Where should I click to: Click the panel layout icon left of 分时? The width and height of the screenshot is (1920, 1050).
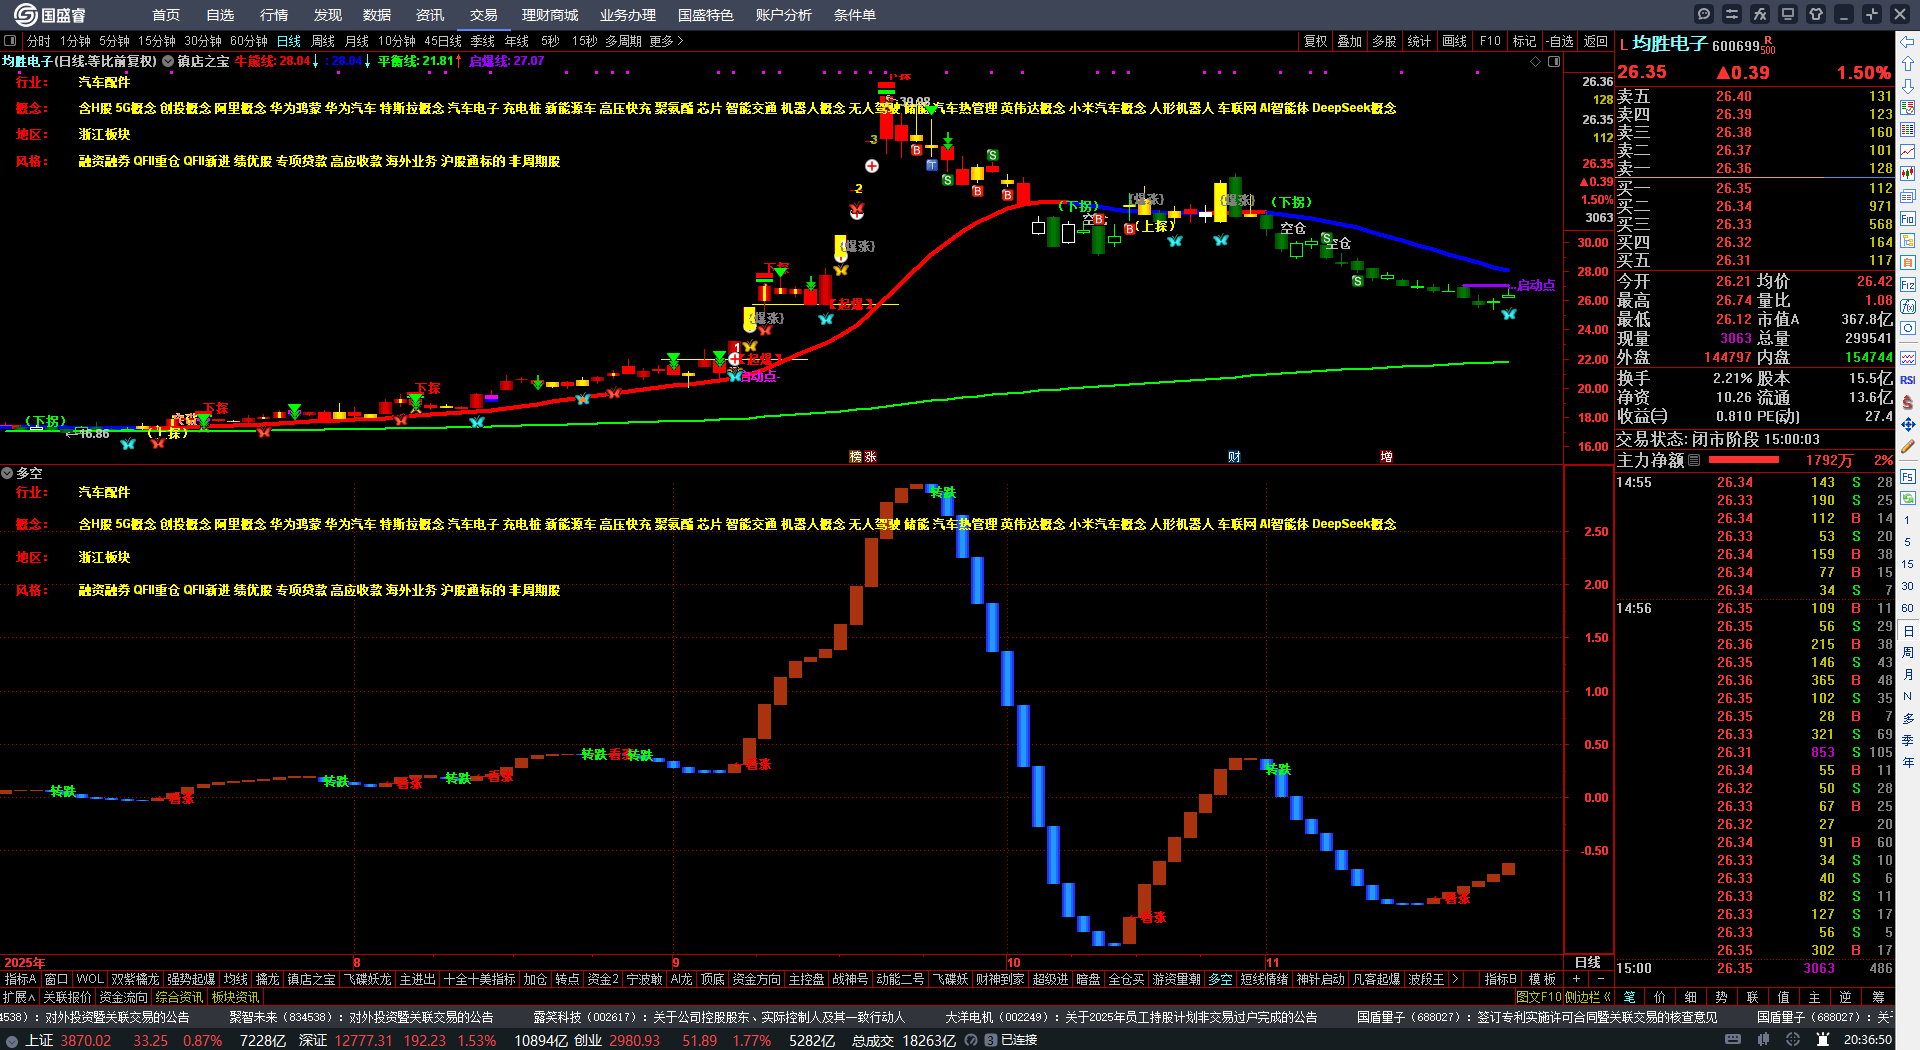[10, 41]
